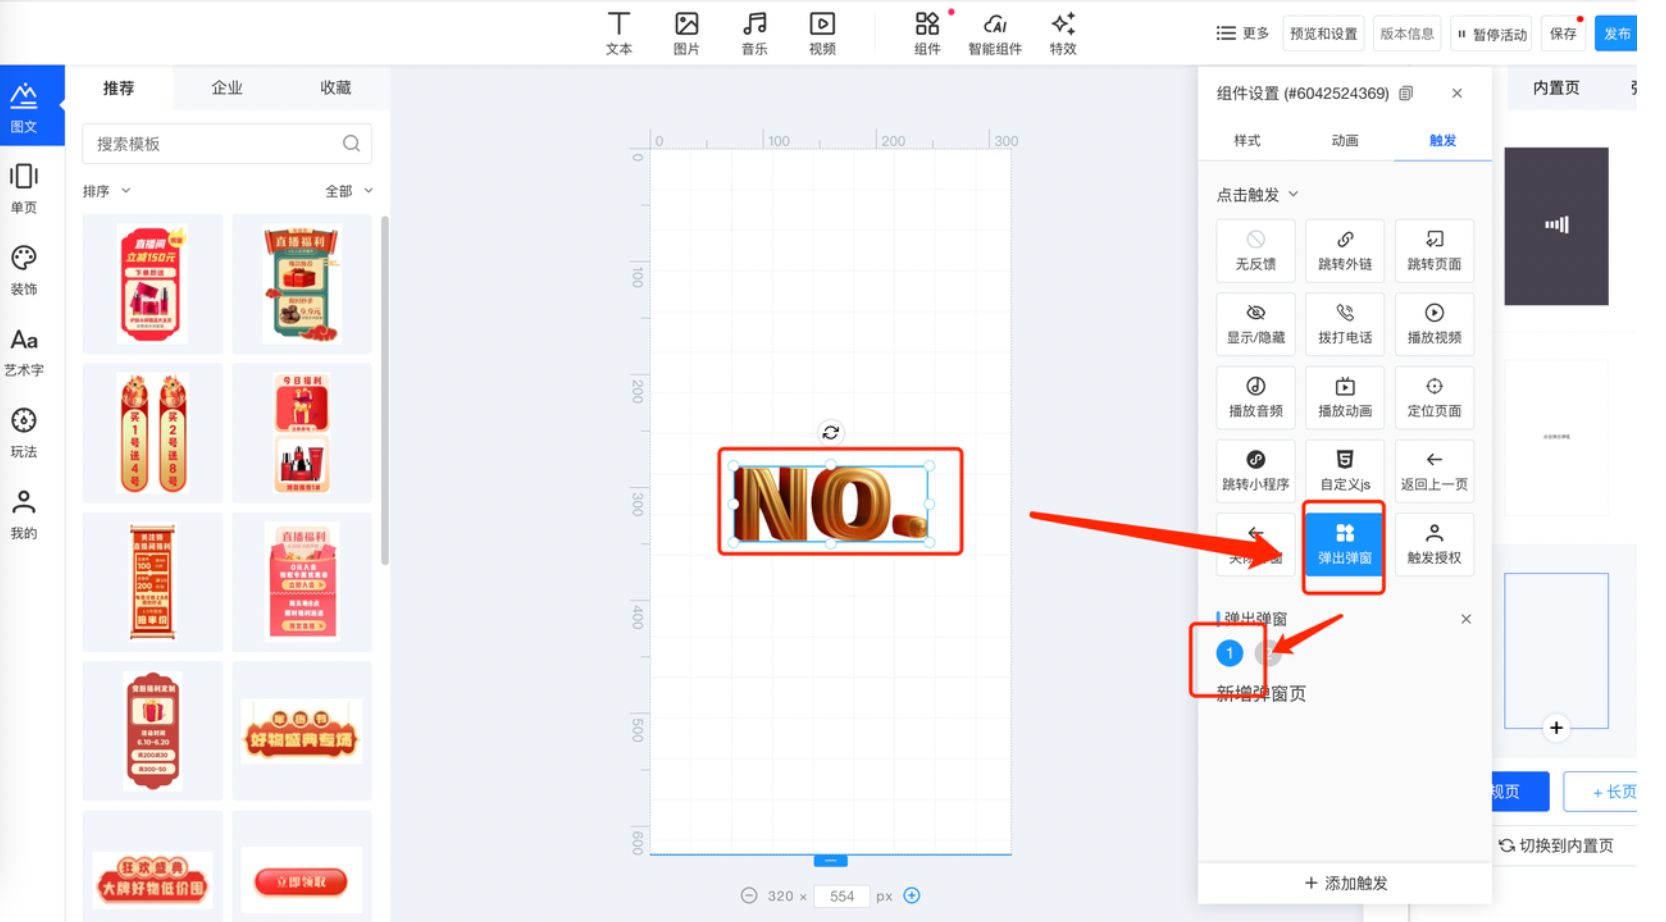
Task: Open the 组件 components menu
Action: [927, 33]
